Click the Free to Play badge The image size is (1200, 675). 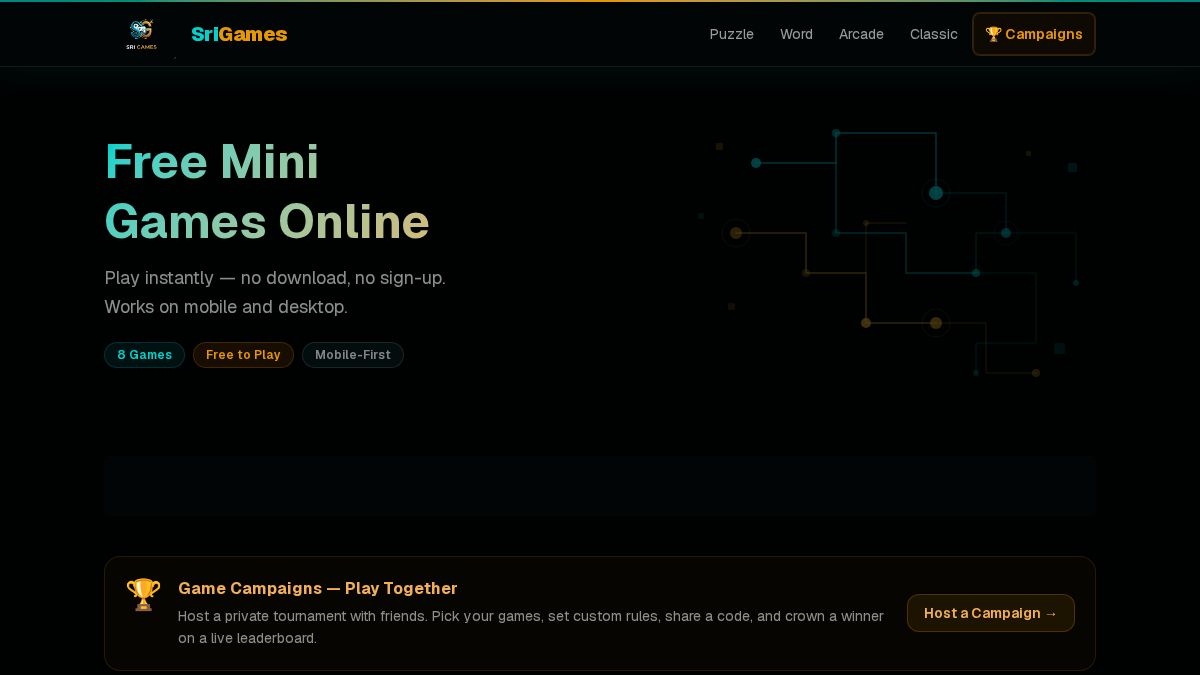tap(243, 355)
